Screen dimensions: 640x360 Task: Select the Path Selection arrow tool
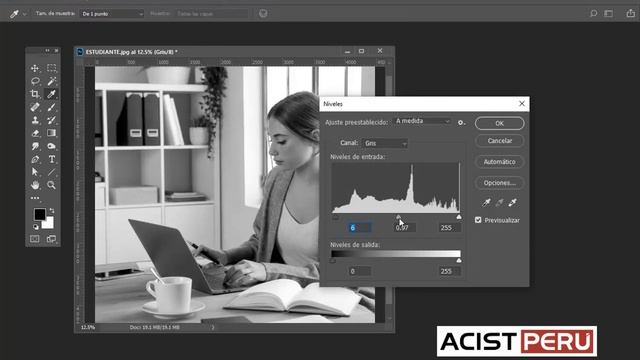(x=35, y=172)
